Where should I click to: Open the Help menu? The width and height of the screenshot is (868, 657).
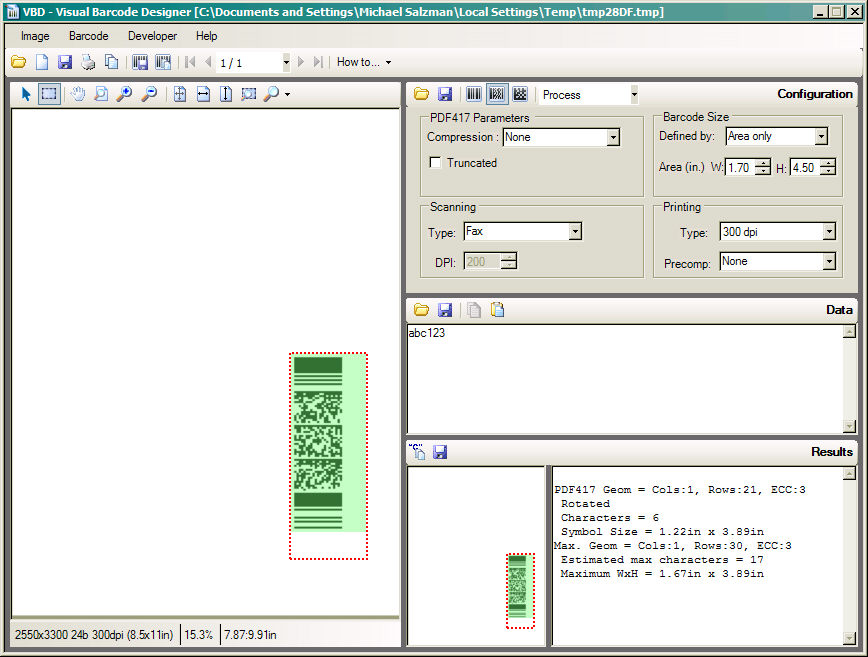[206, 36]
